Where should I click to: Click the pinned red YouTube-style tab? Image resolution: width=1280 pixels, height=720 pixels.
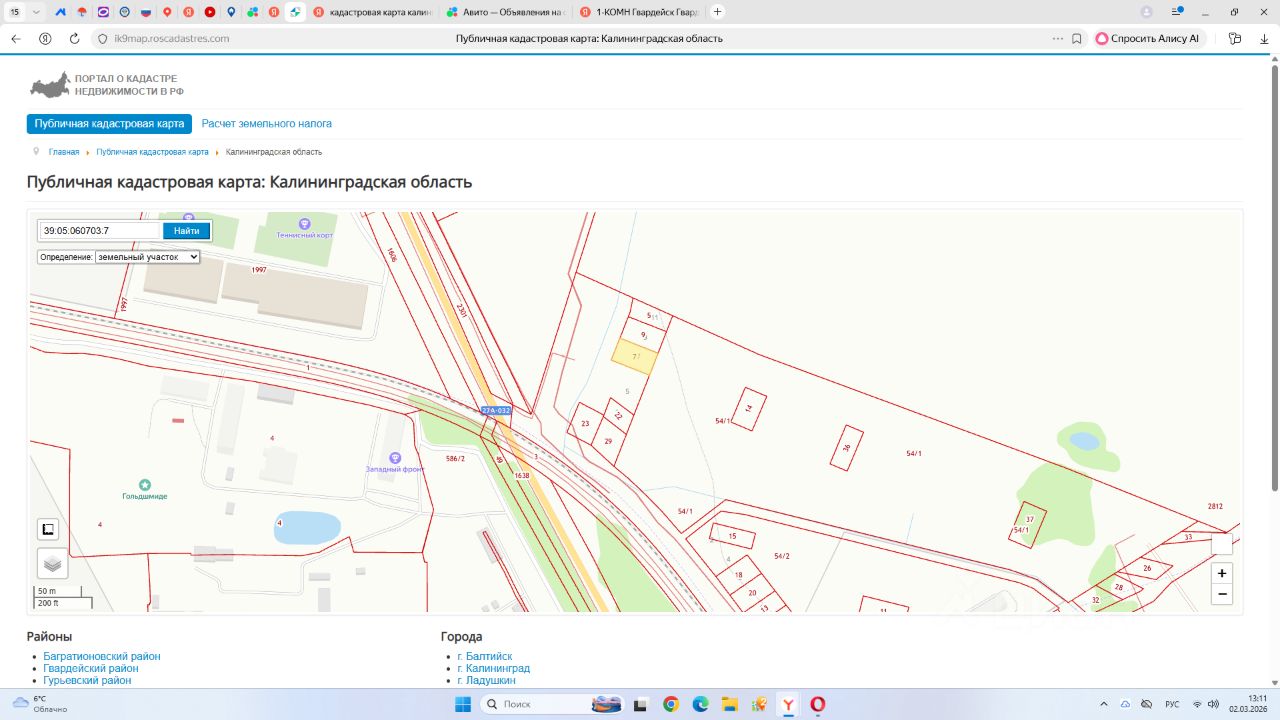210,12
